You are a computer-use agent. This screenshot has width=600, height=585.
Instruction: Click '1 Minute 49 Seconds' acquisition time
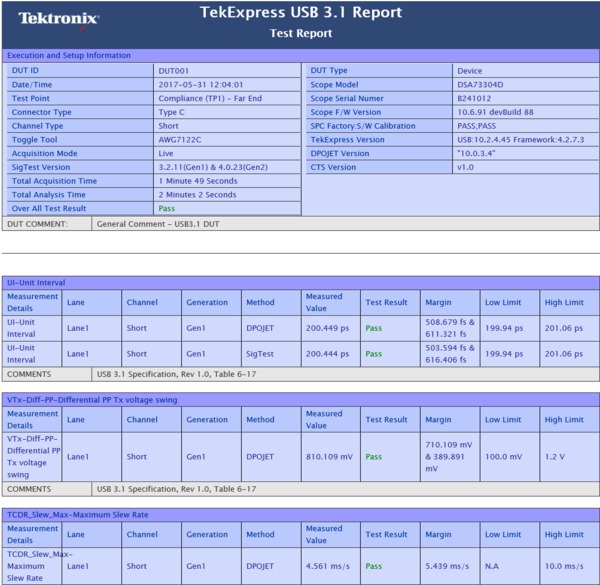(198, 181)
